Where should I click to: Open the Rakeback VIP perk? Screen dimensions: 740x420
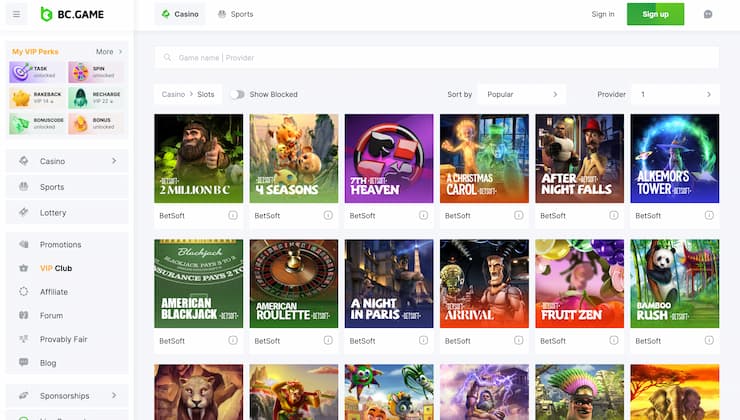[37, 98]
